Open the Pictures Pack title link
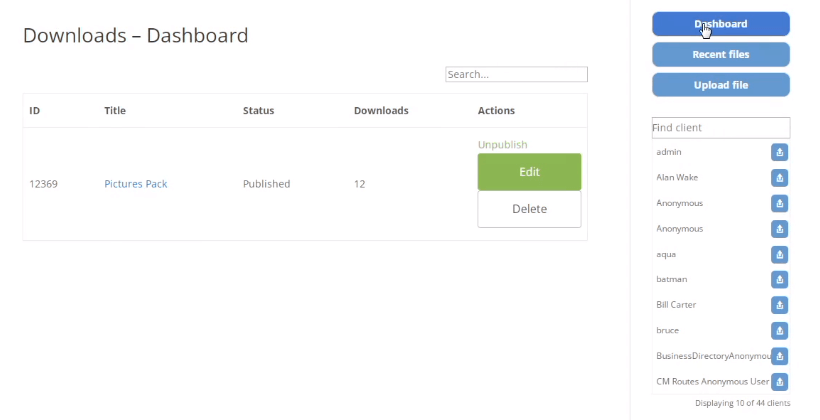Viewport: 820px width, 420px height. click(x=135, y=184)
